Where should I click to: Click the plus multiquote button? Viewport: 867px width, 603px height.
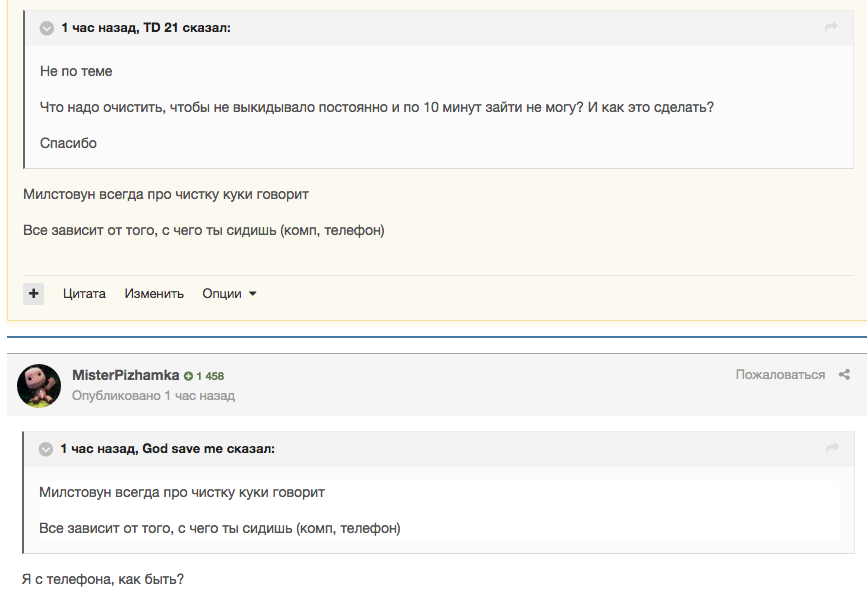click(x=33, y=293)
